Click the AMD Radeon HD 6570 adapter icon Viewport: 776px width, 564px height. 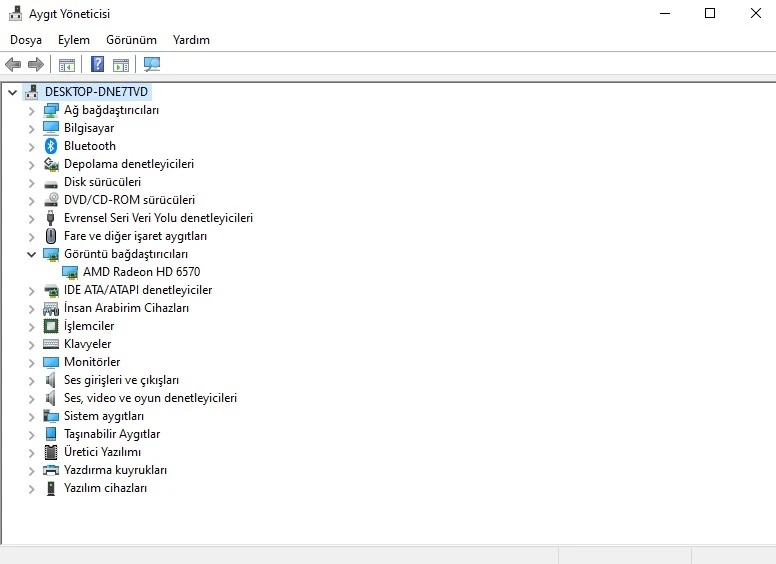click(x=70, y=272)
